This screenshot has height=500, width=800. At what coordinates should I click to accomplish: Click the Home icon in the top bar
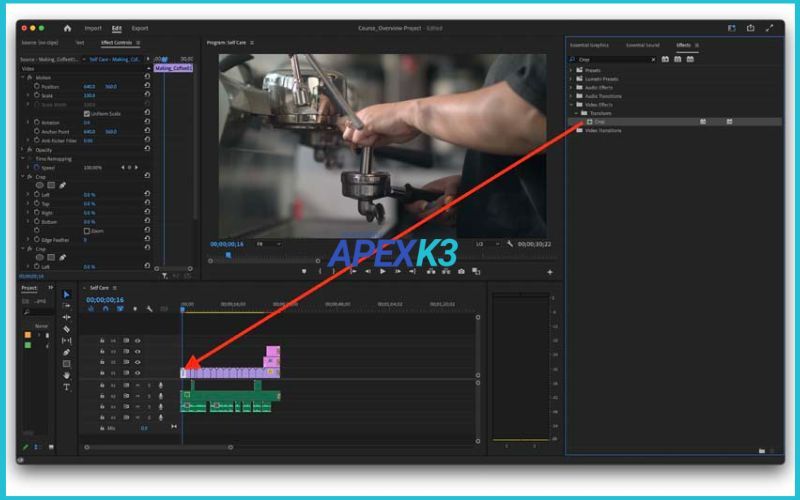pyautogui.click(x=68, y=28)
